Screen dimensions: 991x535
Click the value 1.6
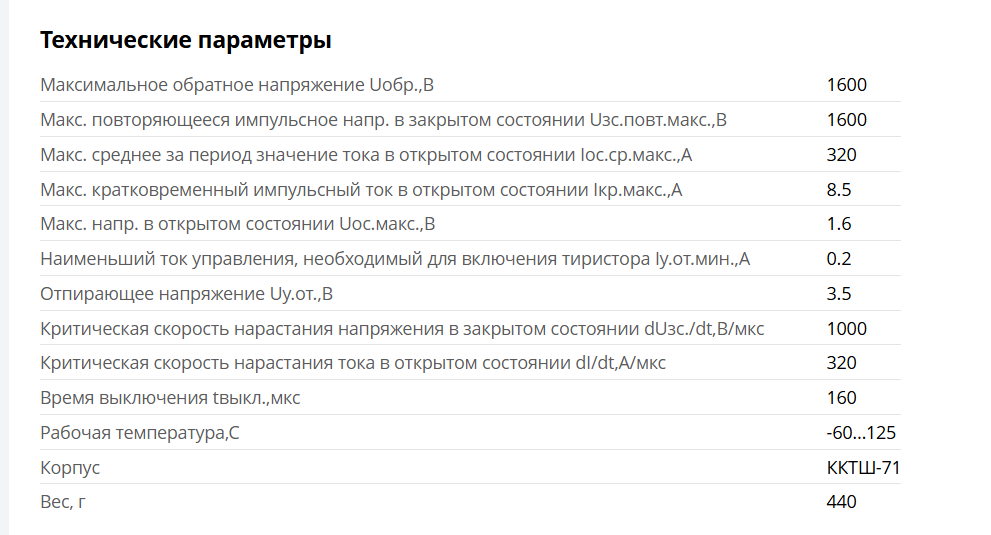[839, 224]
